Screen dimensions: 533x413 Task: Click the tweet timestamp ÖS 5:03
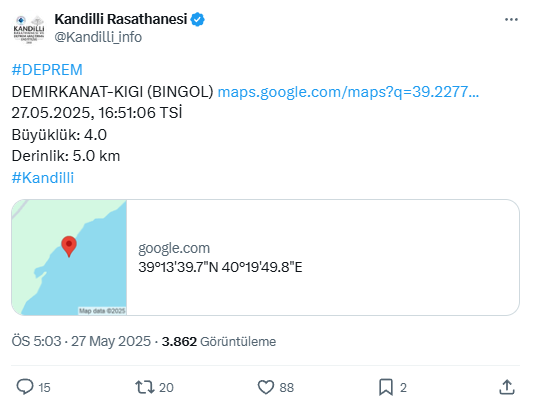point(36,341)
